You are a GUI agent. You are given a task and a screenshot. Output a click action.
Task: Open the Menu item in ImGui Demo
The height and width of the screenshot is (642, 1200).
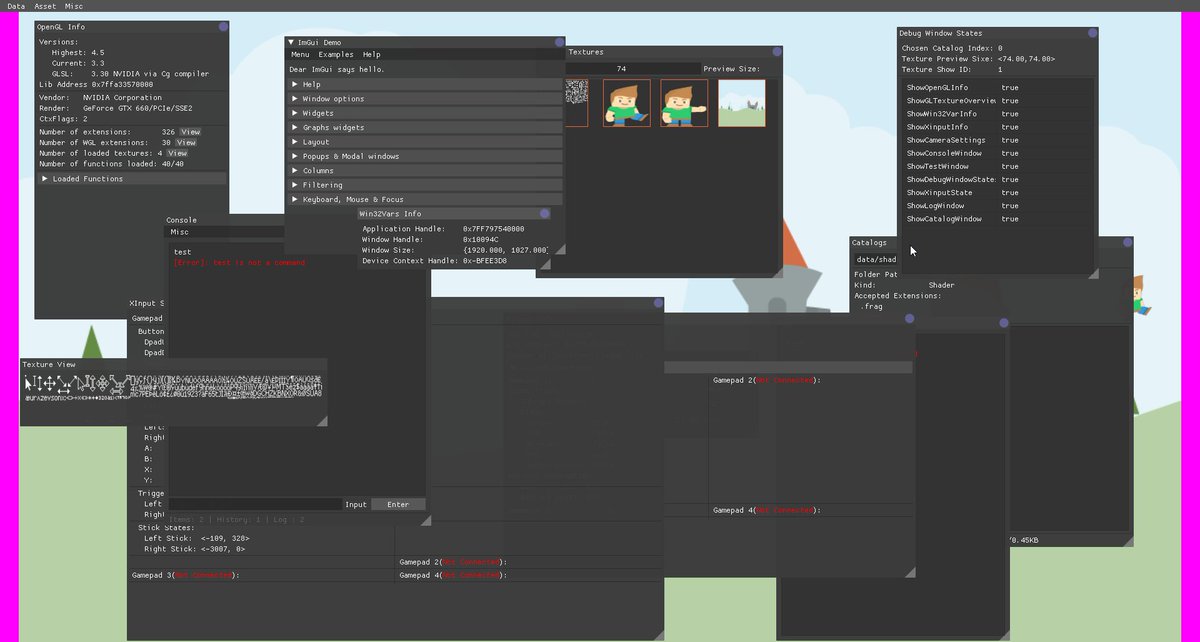[x=300, y=55]
